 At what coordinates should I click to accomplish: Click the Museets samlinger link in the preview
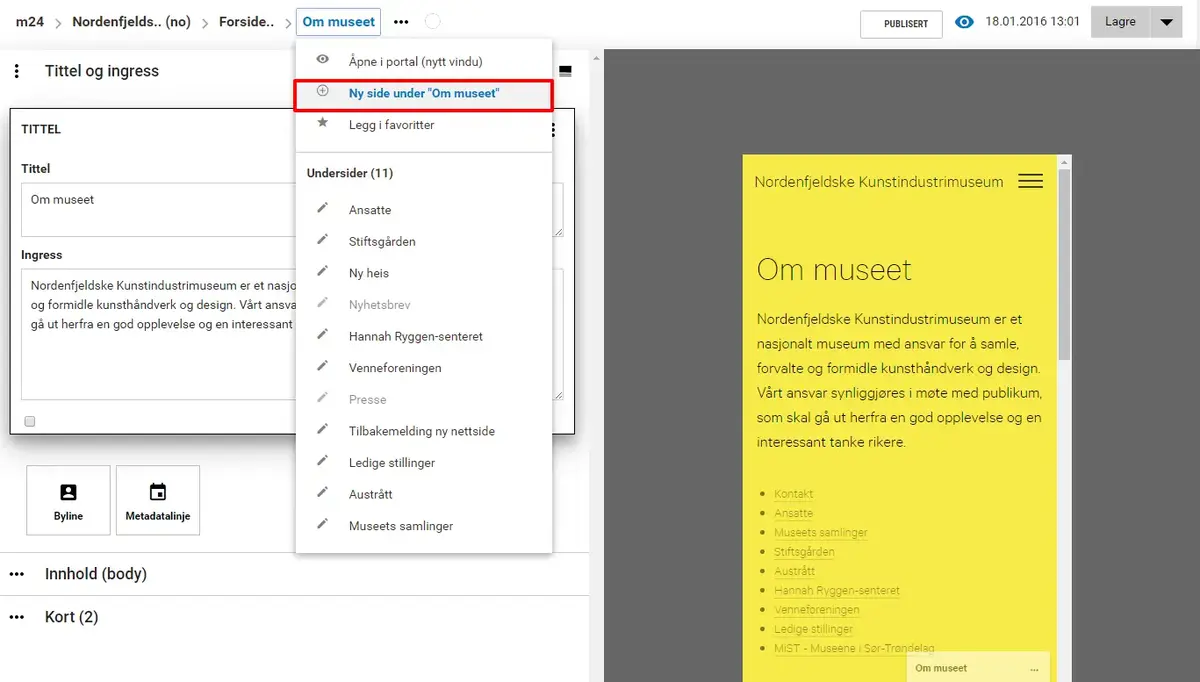(x=821, y=532)
